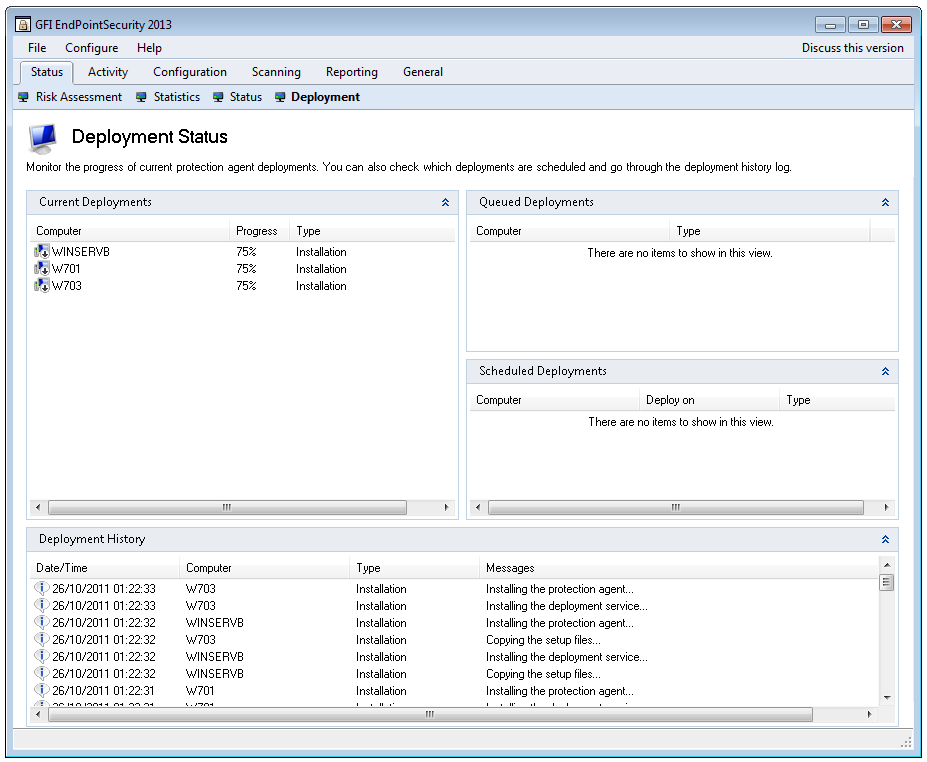This screenshot has height=762, width=927.
Task: Open the Status sub-tab link
Action: click(246, 97)
